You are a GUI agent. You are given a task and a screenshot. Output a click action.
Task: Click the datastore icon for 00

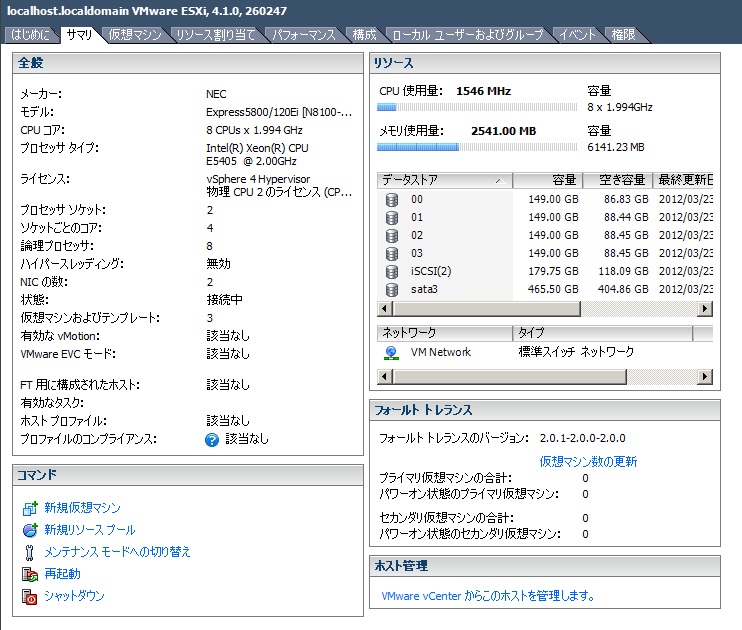pyautogui.click(x=392, y=200)
